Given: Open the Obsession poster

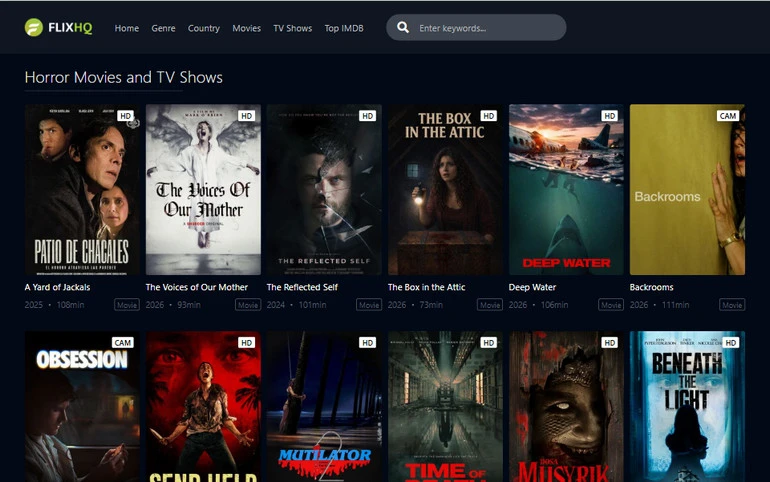Looking at the screenshot, I should (82, 406).
